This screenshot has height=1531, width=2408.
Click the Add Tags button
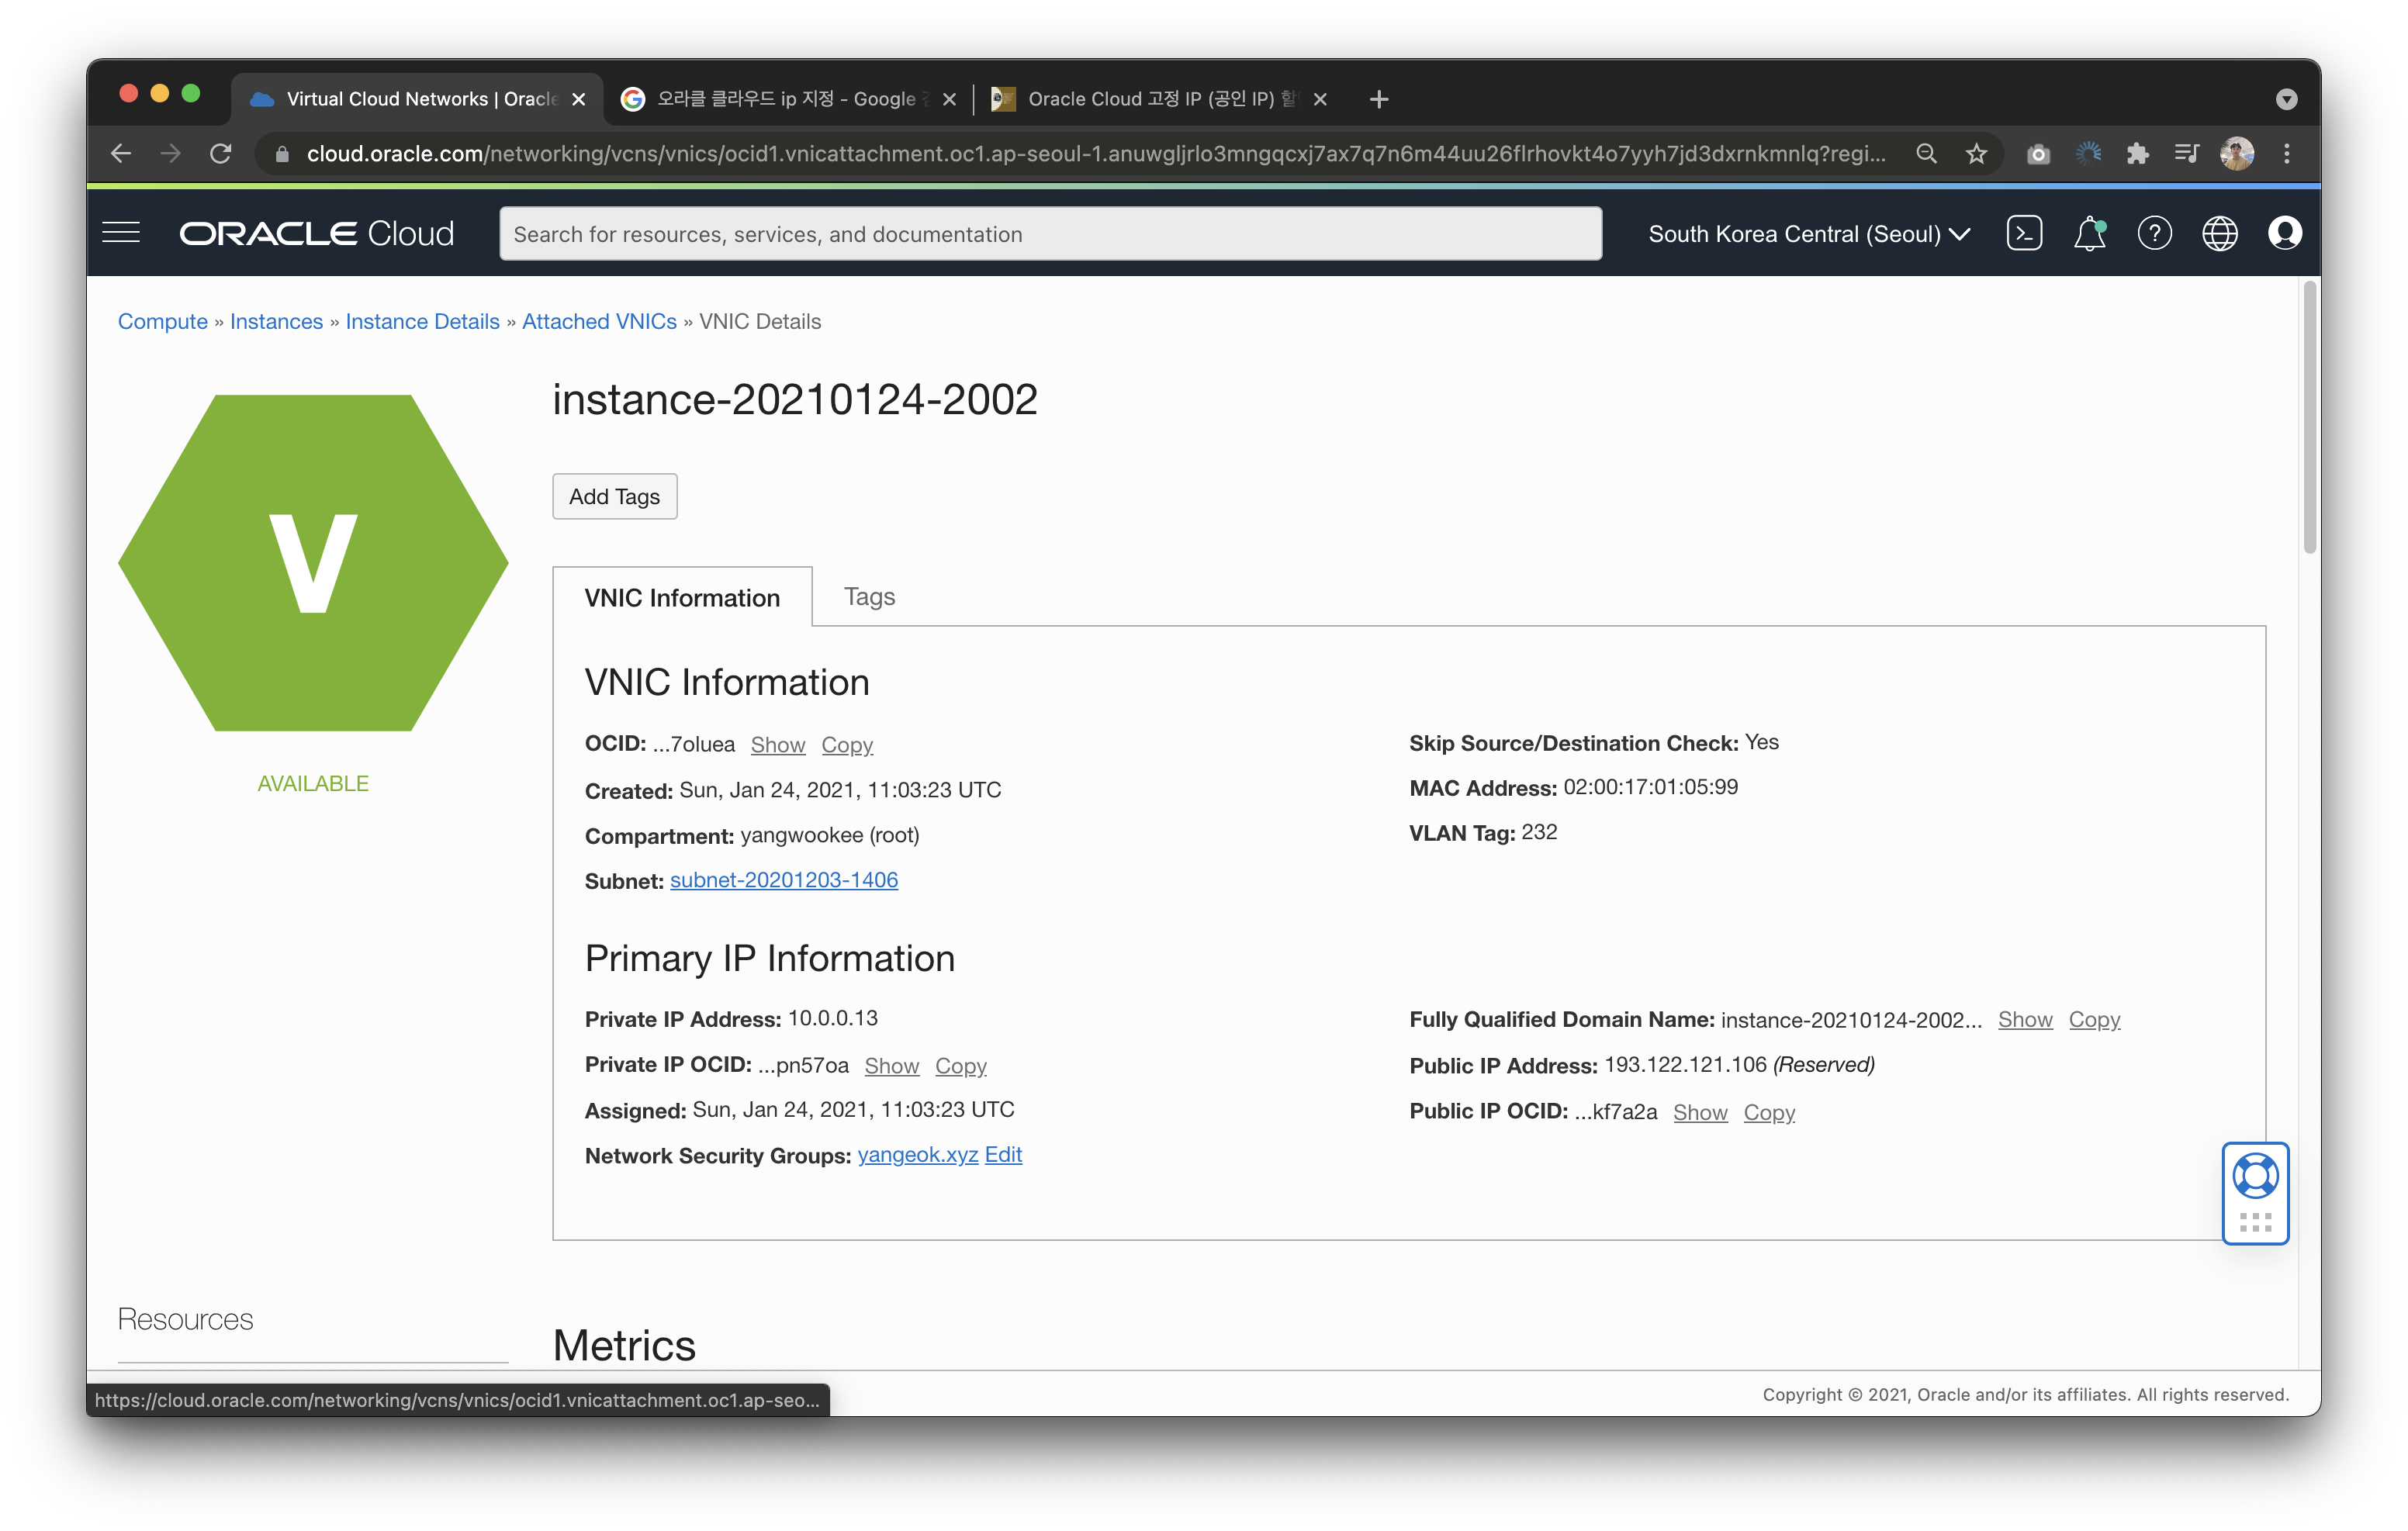coord(614,496)
